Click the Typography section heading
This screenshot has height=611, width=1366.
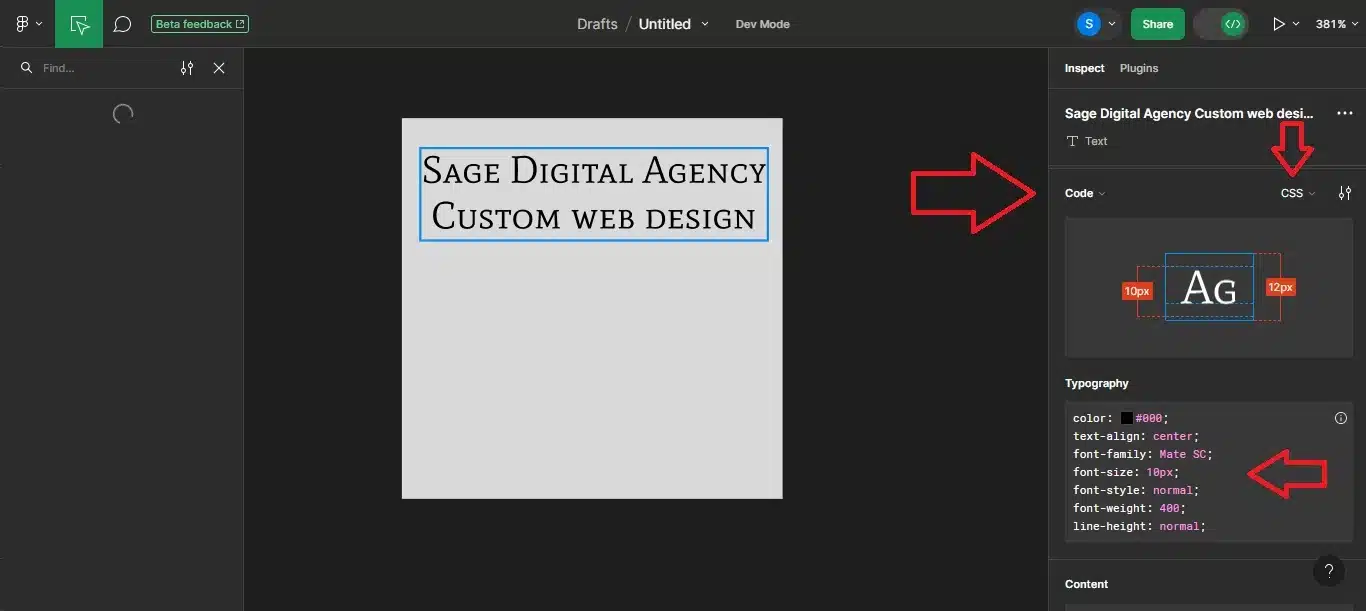coord(1097,383)
